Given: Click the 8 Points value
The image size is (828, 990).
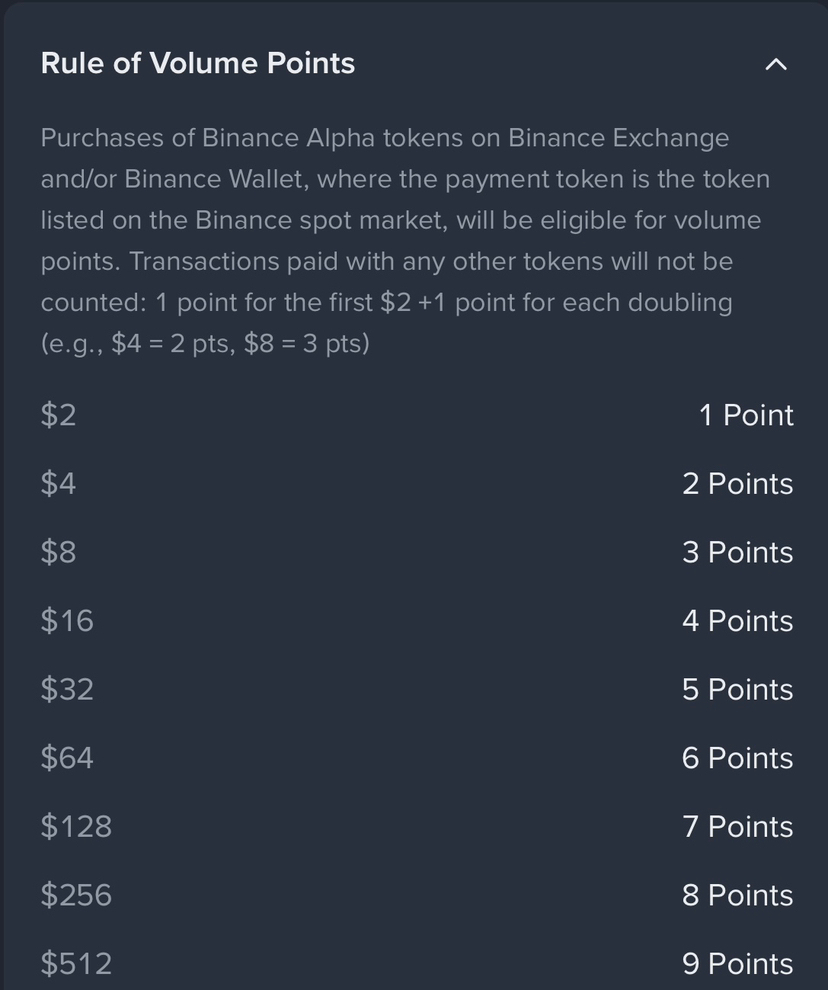Looking at the screenshot, I should click(737, 895).
